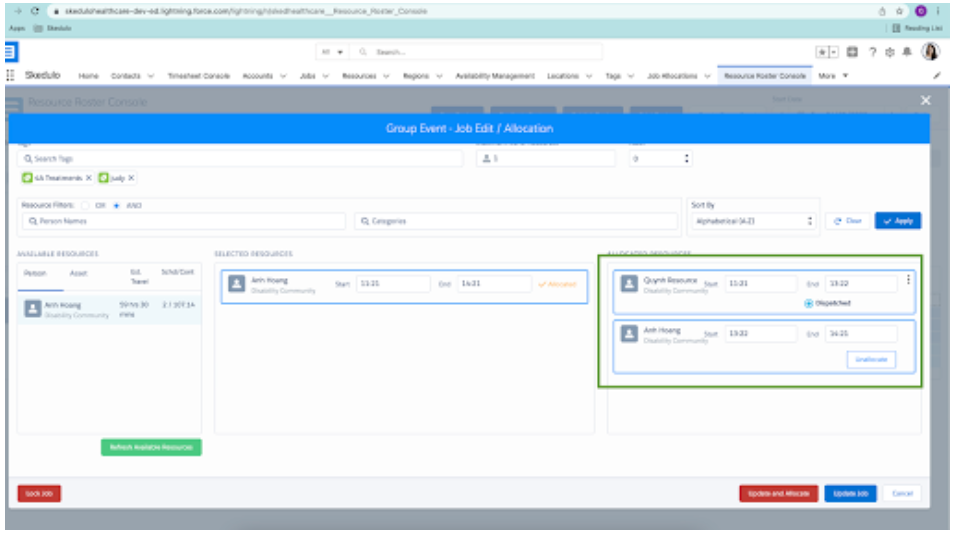Expand the Locations nav dropdown chevron

pyautogui.click(x=589, y=76)
